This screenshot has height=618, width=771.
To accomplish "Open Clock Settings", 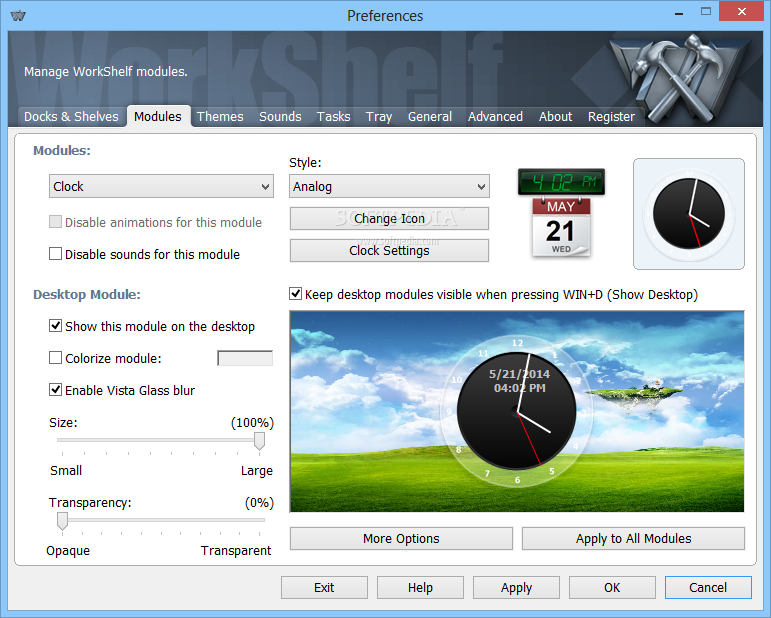I will [389, 250].
